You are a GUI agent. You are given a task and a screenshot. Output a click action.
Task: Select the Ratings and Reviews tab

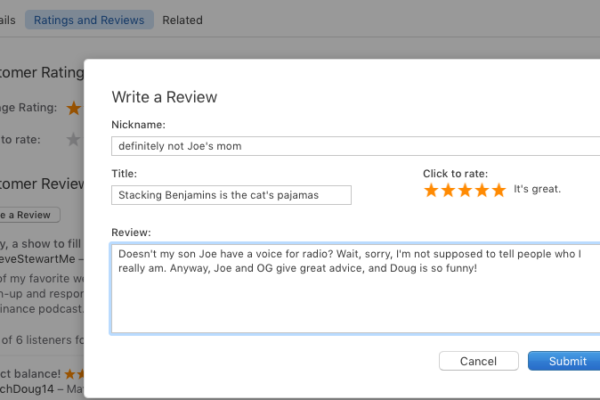(89, 20)
